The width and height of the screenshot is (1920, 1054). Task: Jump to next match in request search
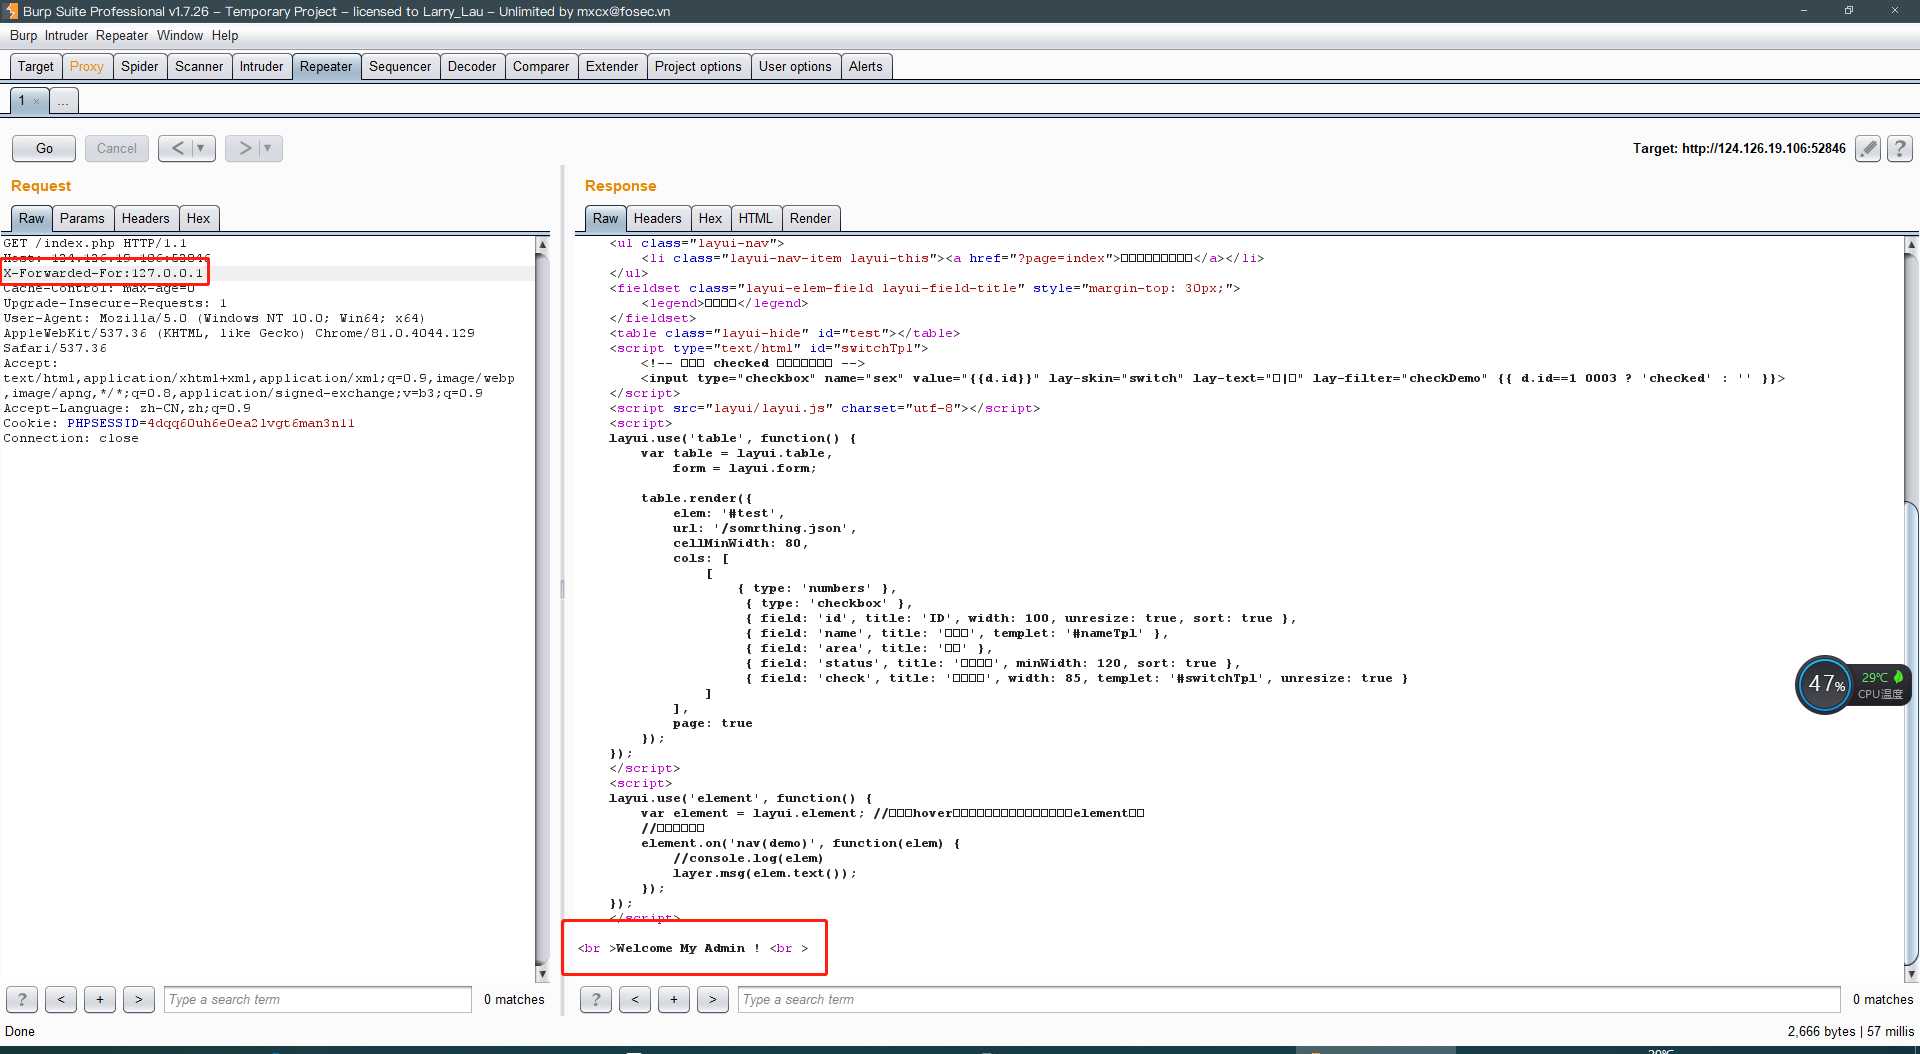point(139,999)
